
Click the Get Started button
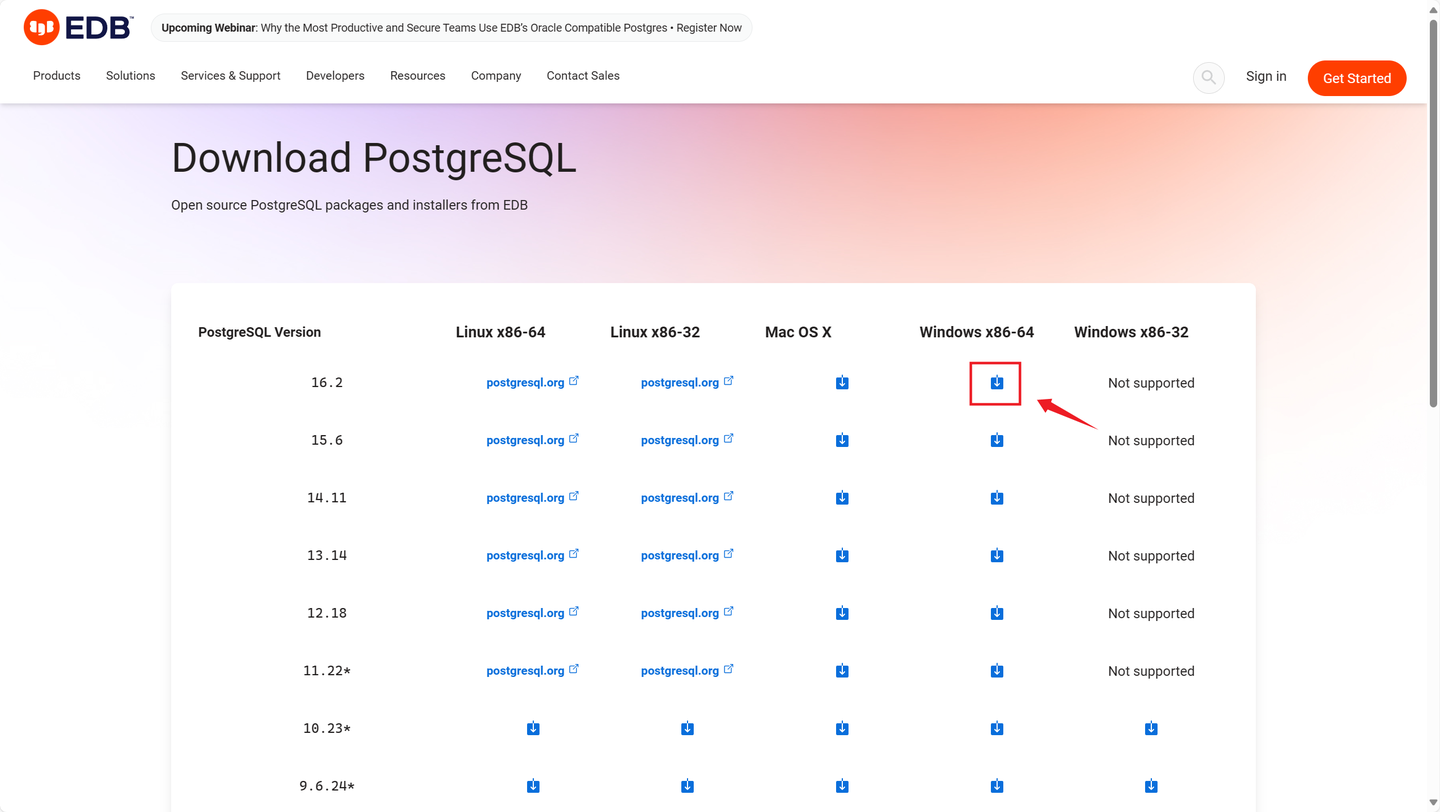point(1357,78)
